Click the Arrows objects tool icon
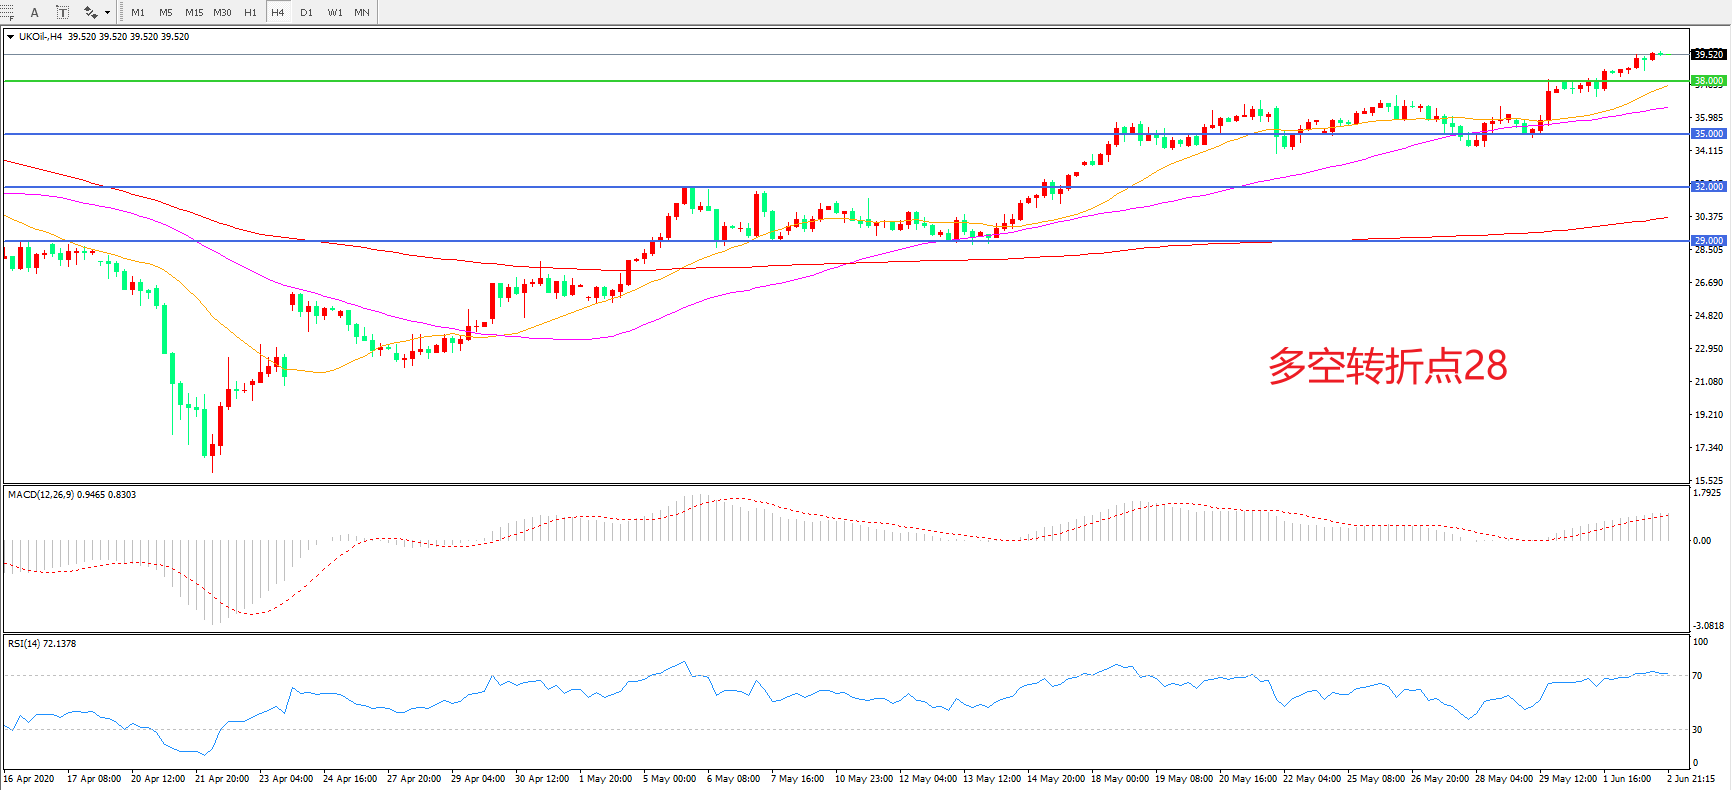This screenshot has height=790, width=1732. coord(90,13)
